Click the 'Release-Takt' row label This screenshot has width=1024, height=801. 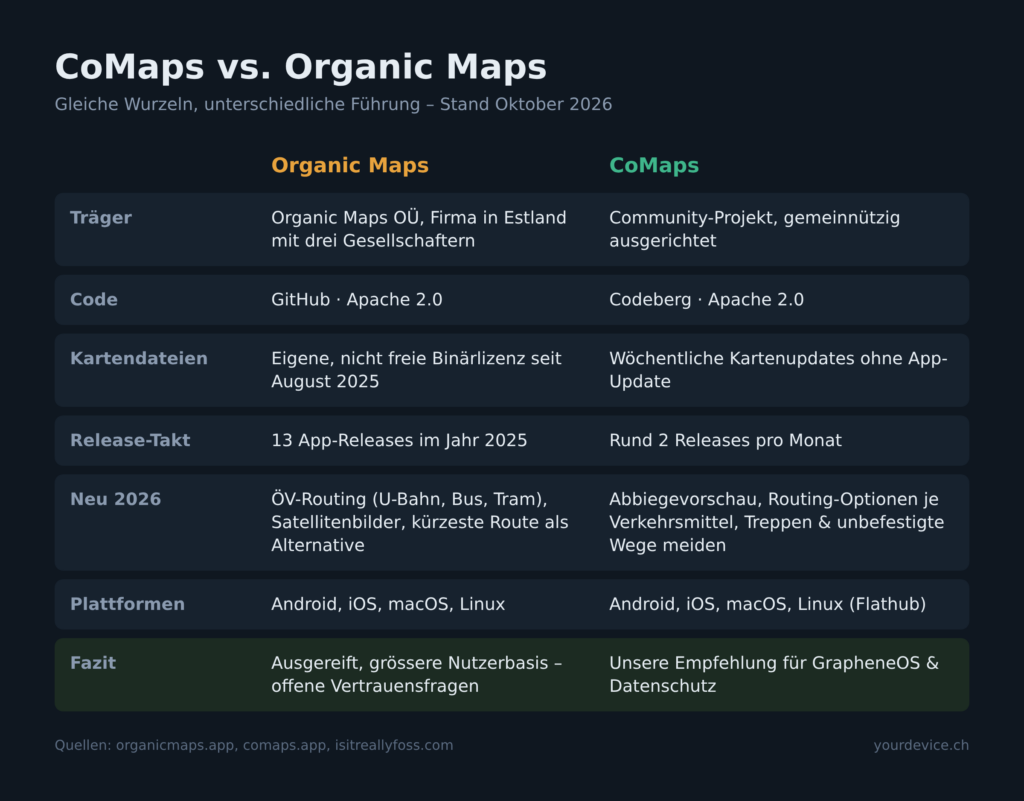[x=130, y=441]
